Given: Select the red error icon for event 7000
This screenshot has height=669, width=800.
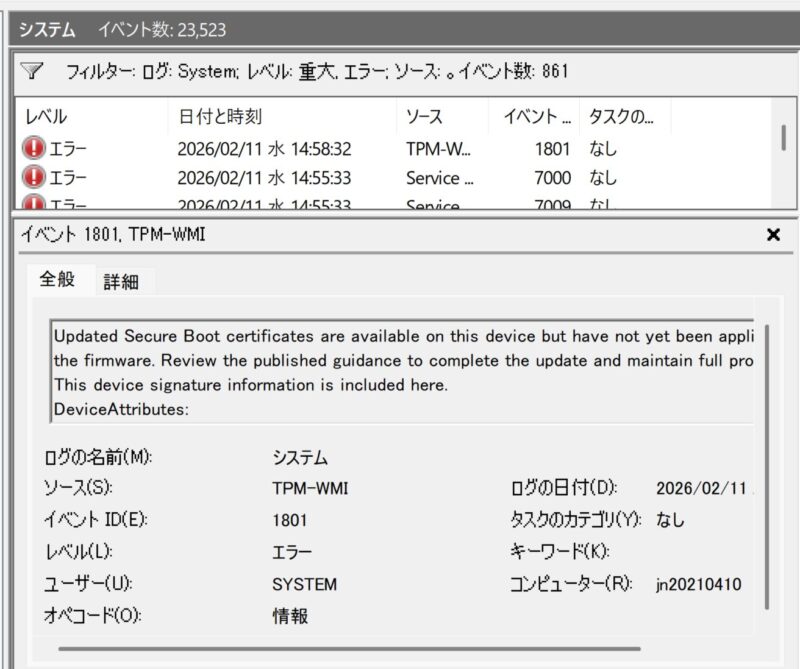Looking at the screenshot, I should (x=34, y=177).
